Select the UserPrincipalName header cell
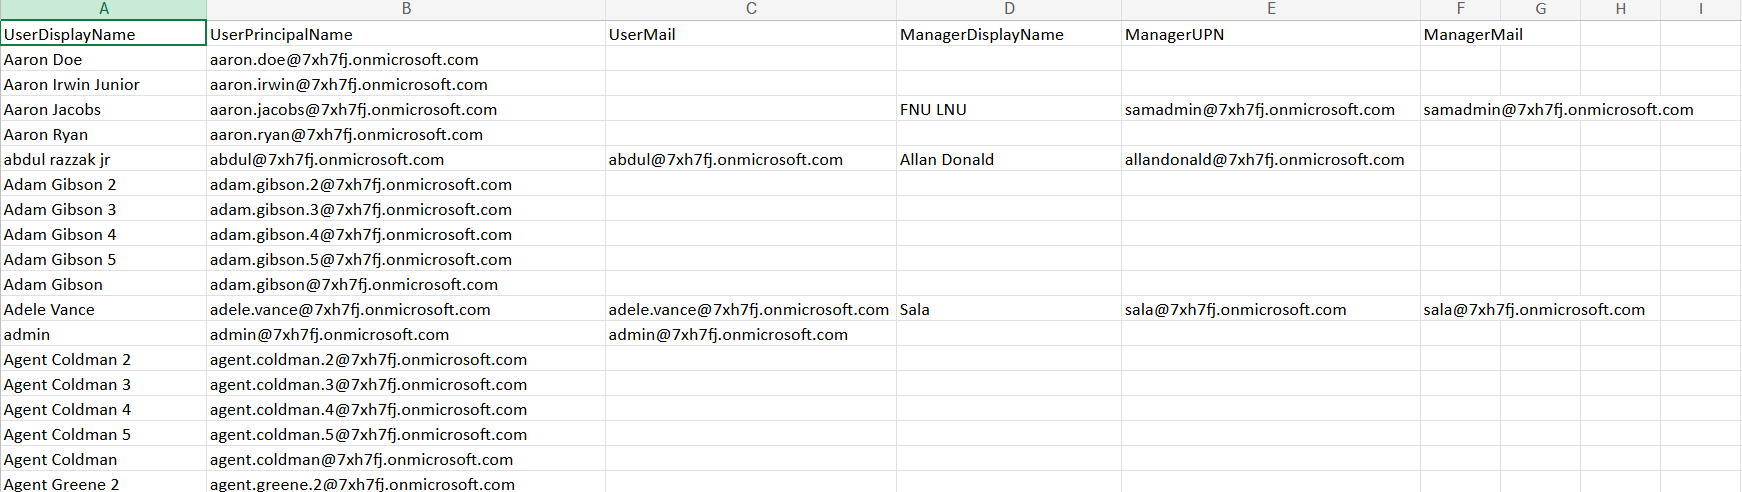 pyautogui.click(x=405, y=34)
